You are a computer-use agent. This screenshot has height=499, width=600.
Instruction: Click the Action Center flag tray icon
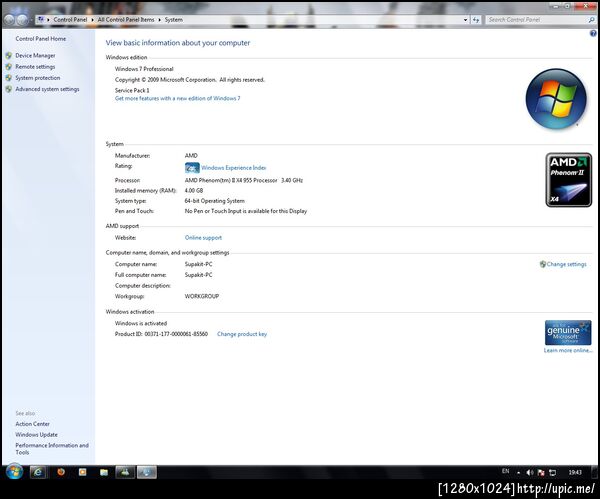coord(541,473)
